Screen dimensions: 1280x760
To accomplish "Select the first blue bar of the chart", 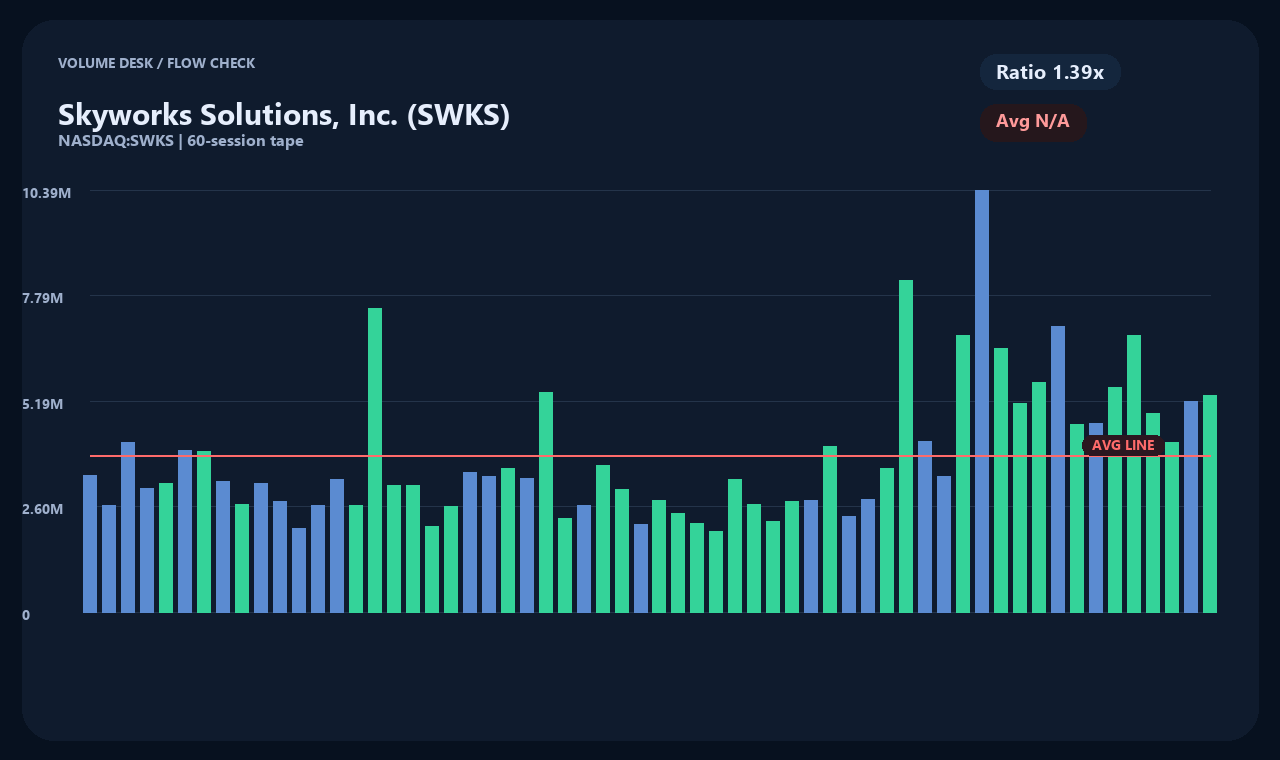I will [x=90, y=544].
